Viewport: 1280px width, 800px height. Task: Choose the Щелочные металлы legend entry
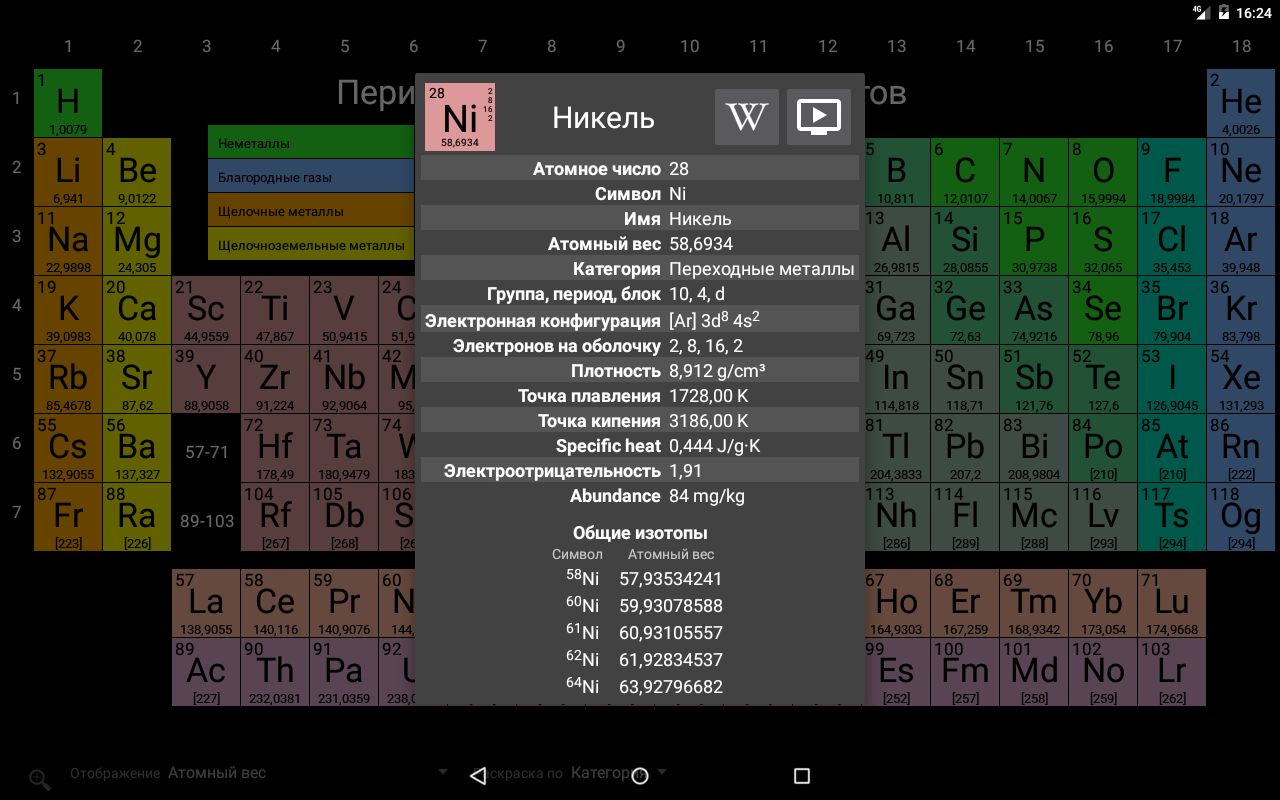tap(310, 211)
